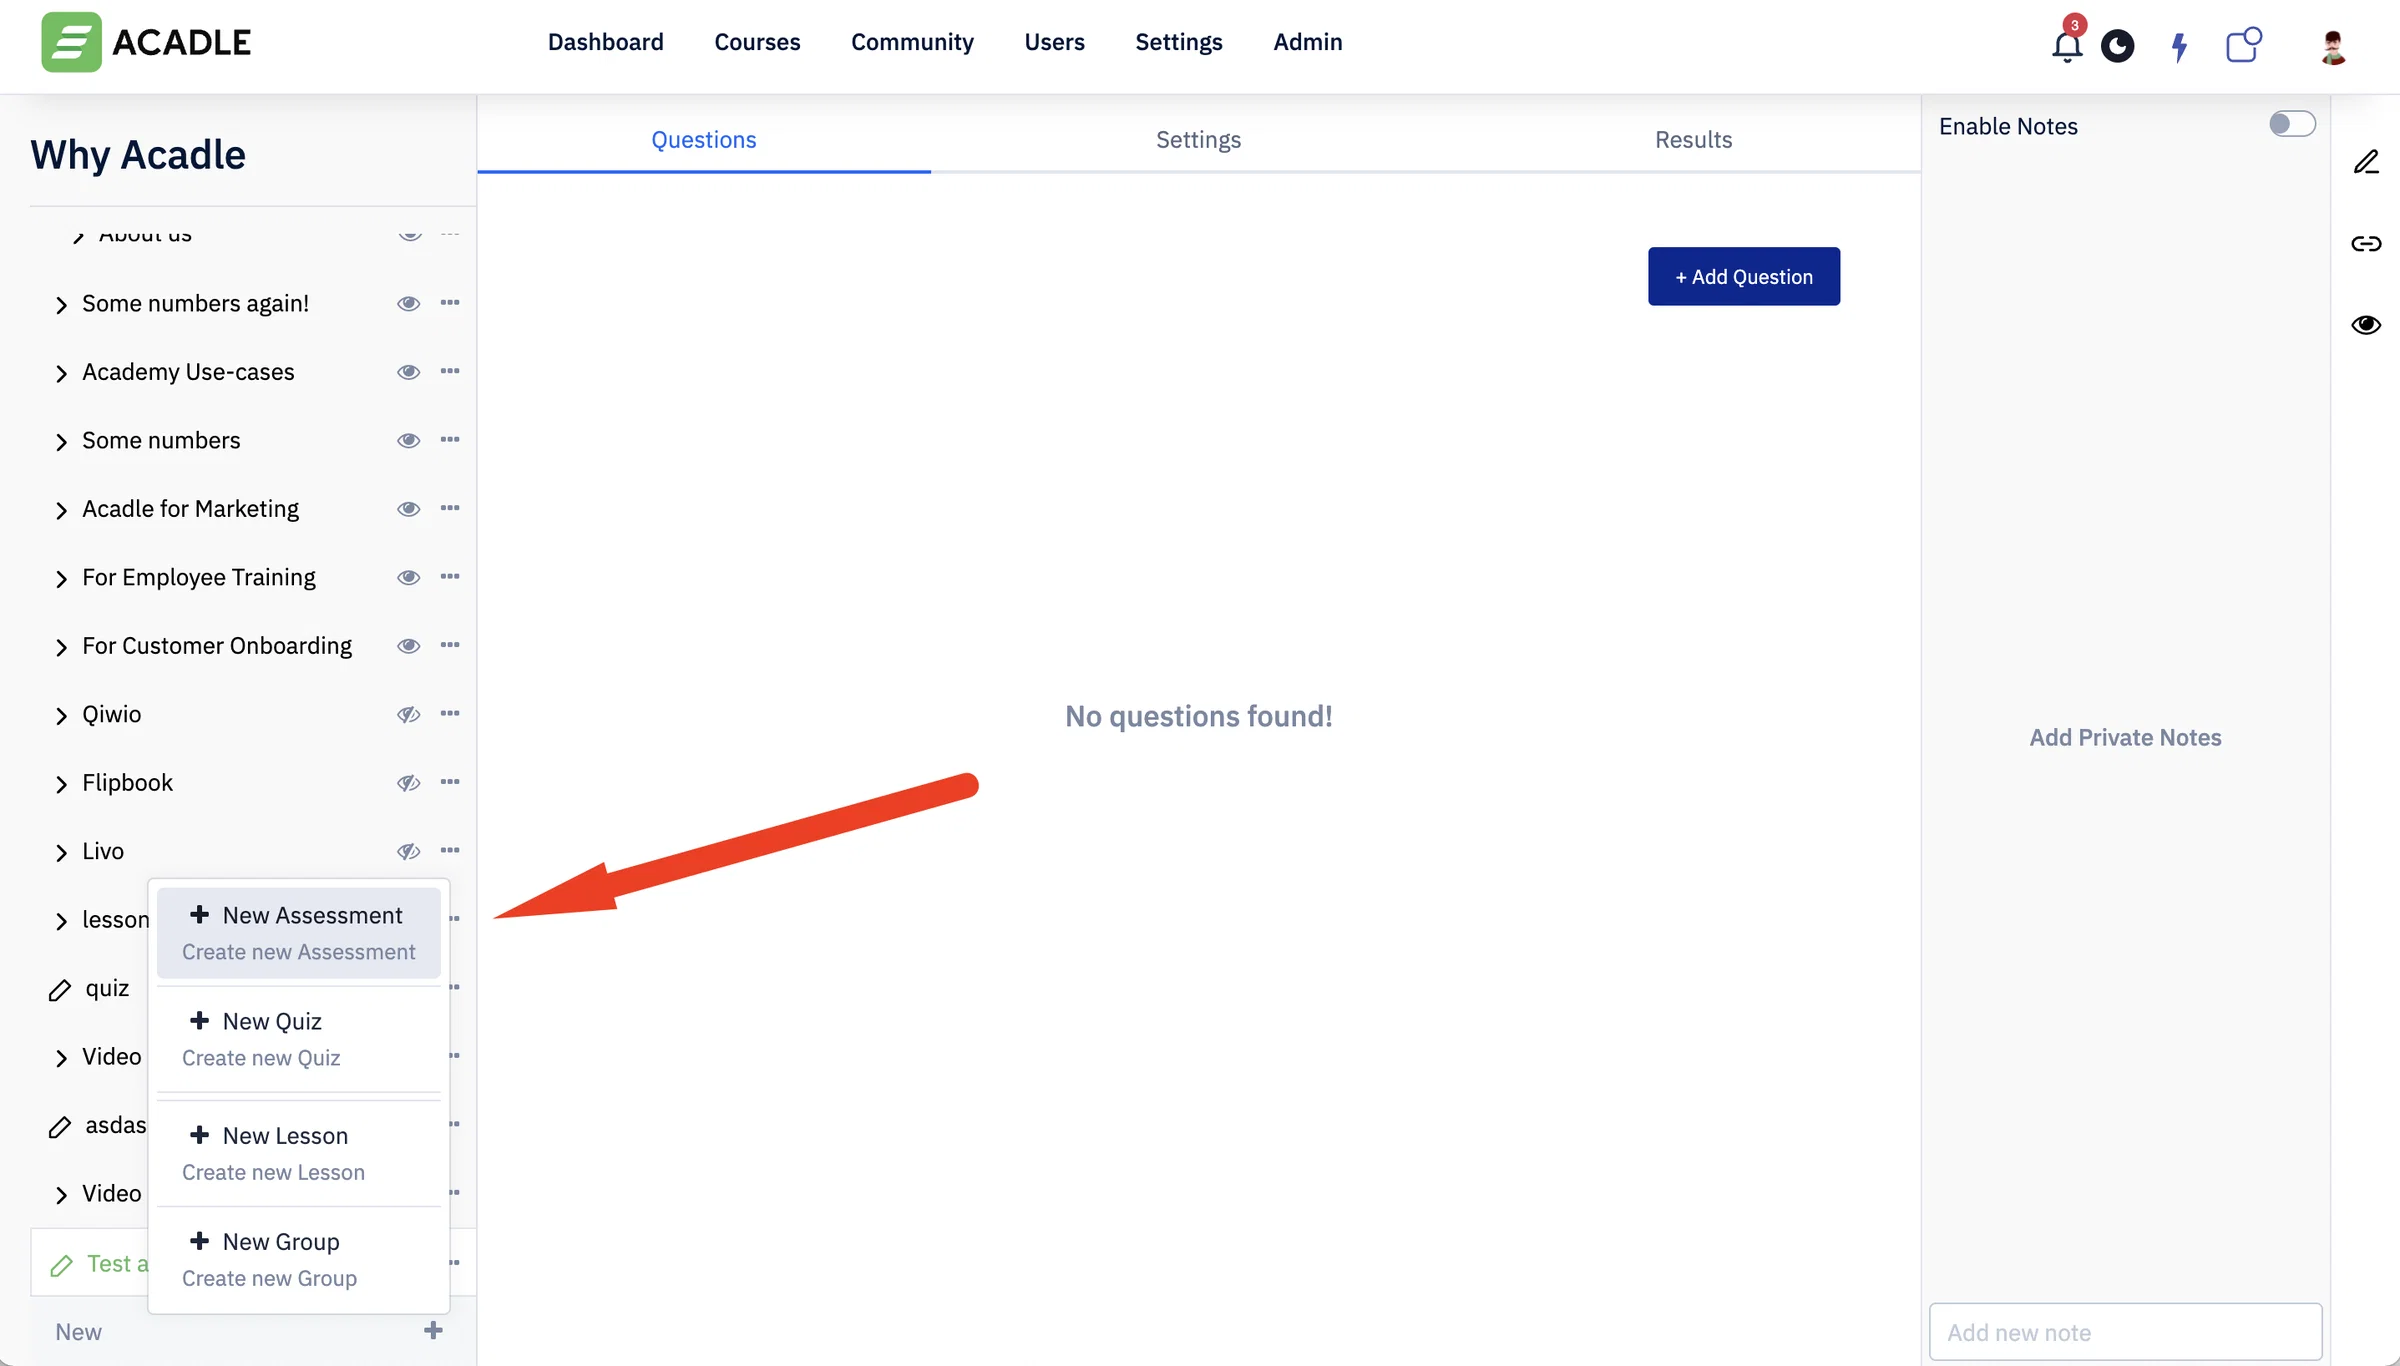Open the user avatar menu
The height and width of the screenshot is (1366, 2400).
click(x=2333, y=46)
